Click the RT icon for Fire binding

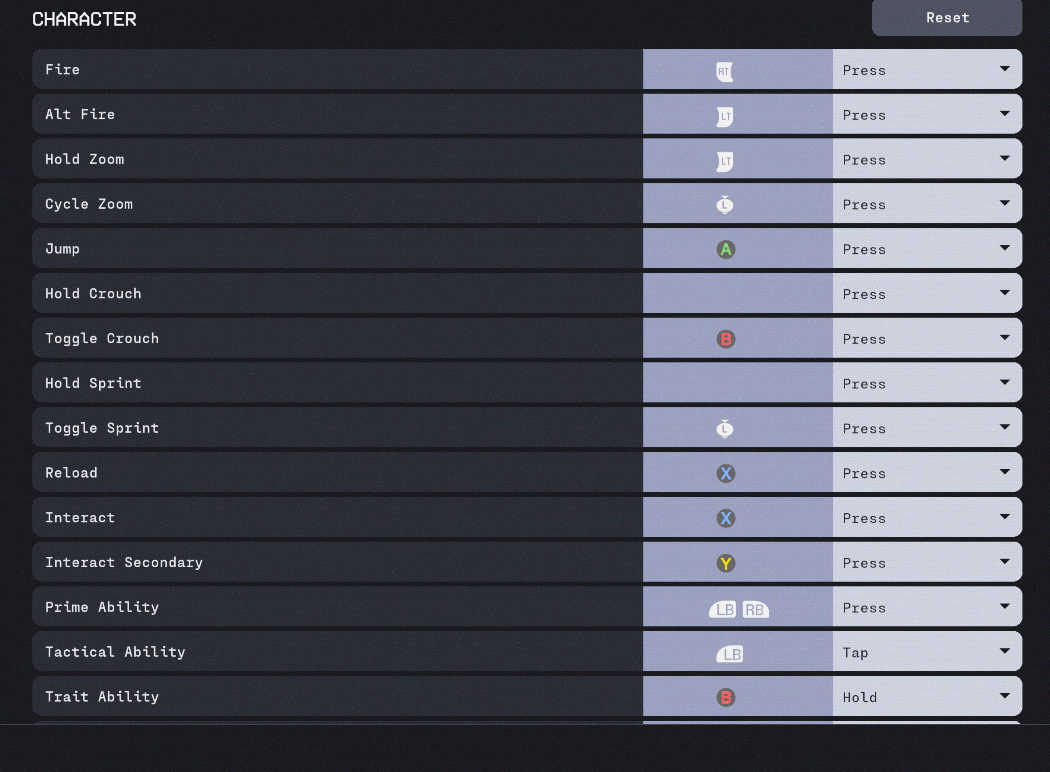725,71
